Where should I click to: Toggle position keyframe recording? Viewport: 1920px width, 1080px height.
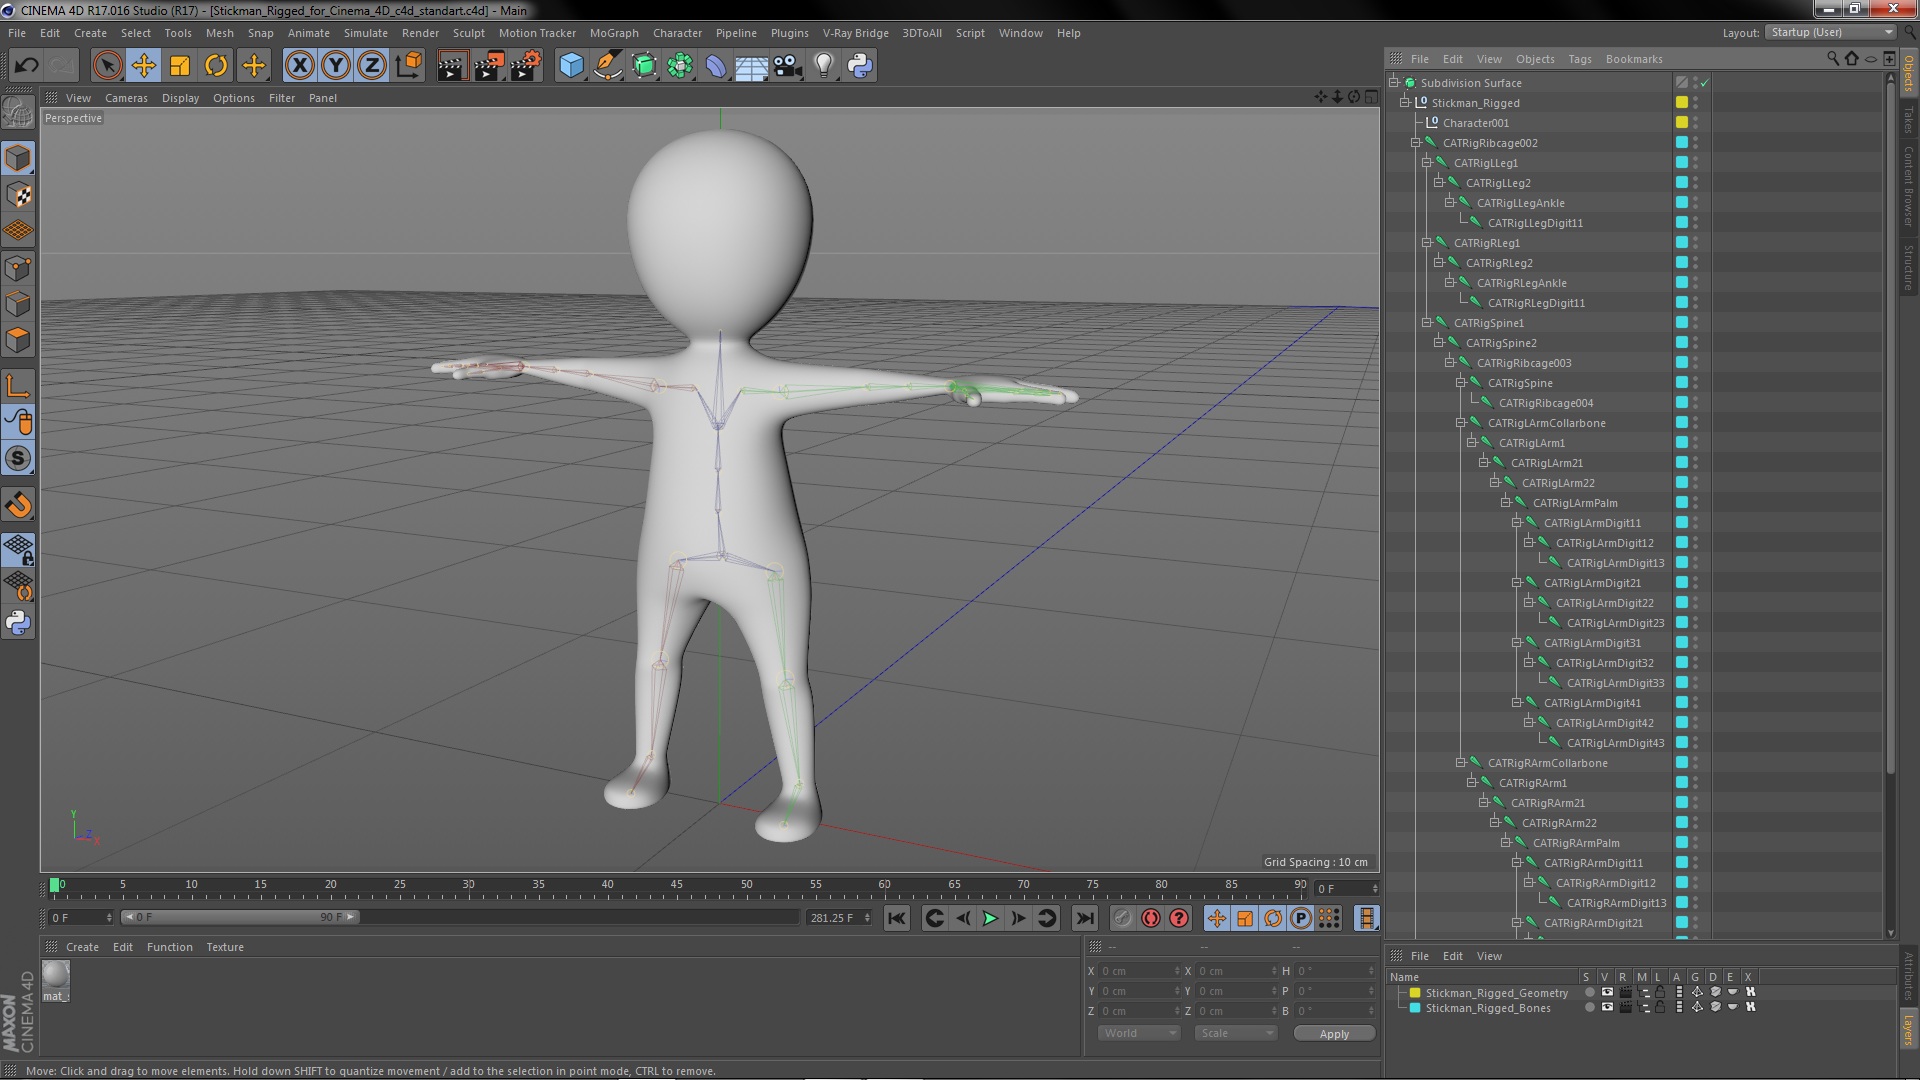pyautogui.click(x=1216, y=918)
